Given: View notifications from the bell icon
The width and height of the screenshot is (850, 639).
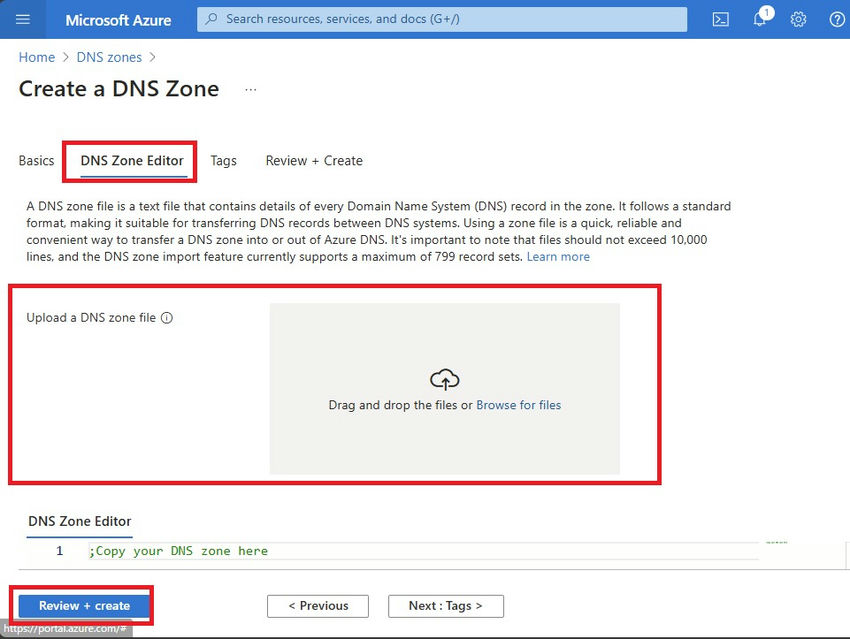Looking at the screenshot, I should pos(758,19).
